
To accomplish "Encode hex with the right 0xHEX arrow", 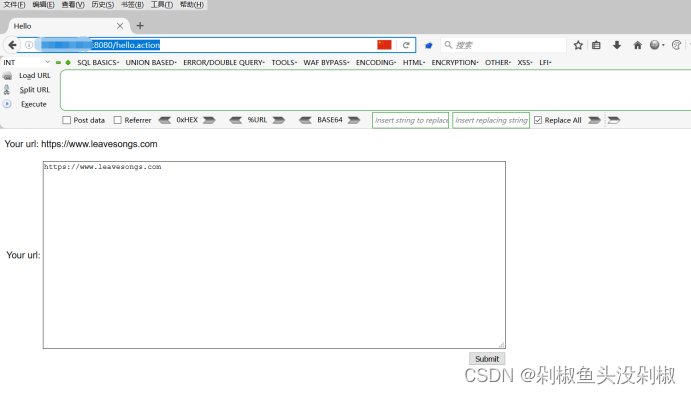I will click(x=209, y=120).
